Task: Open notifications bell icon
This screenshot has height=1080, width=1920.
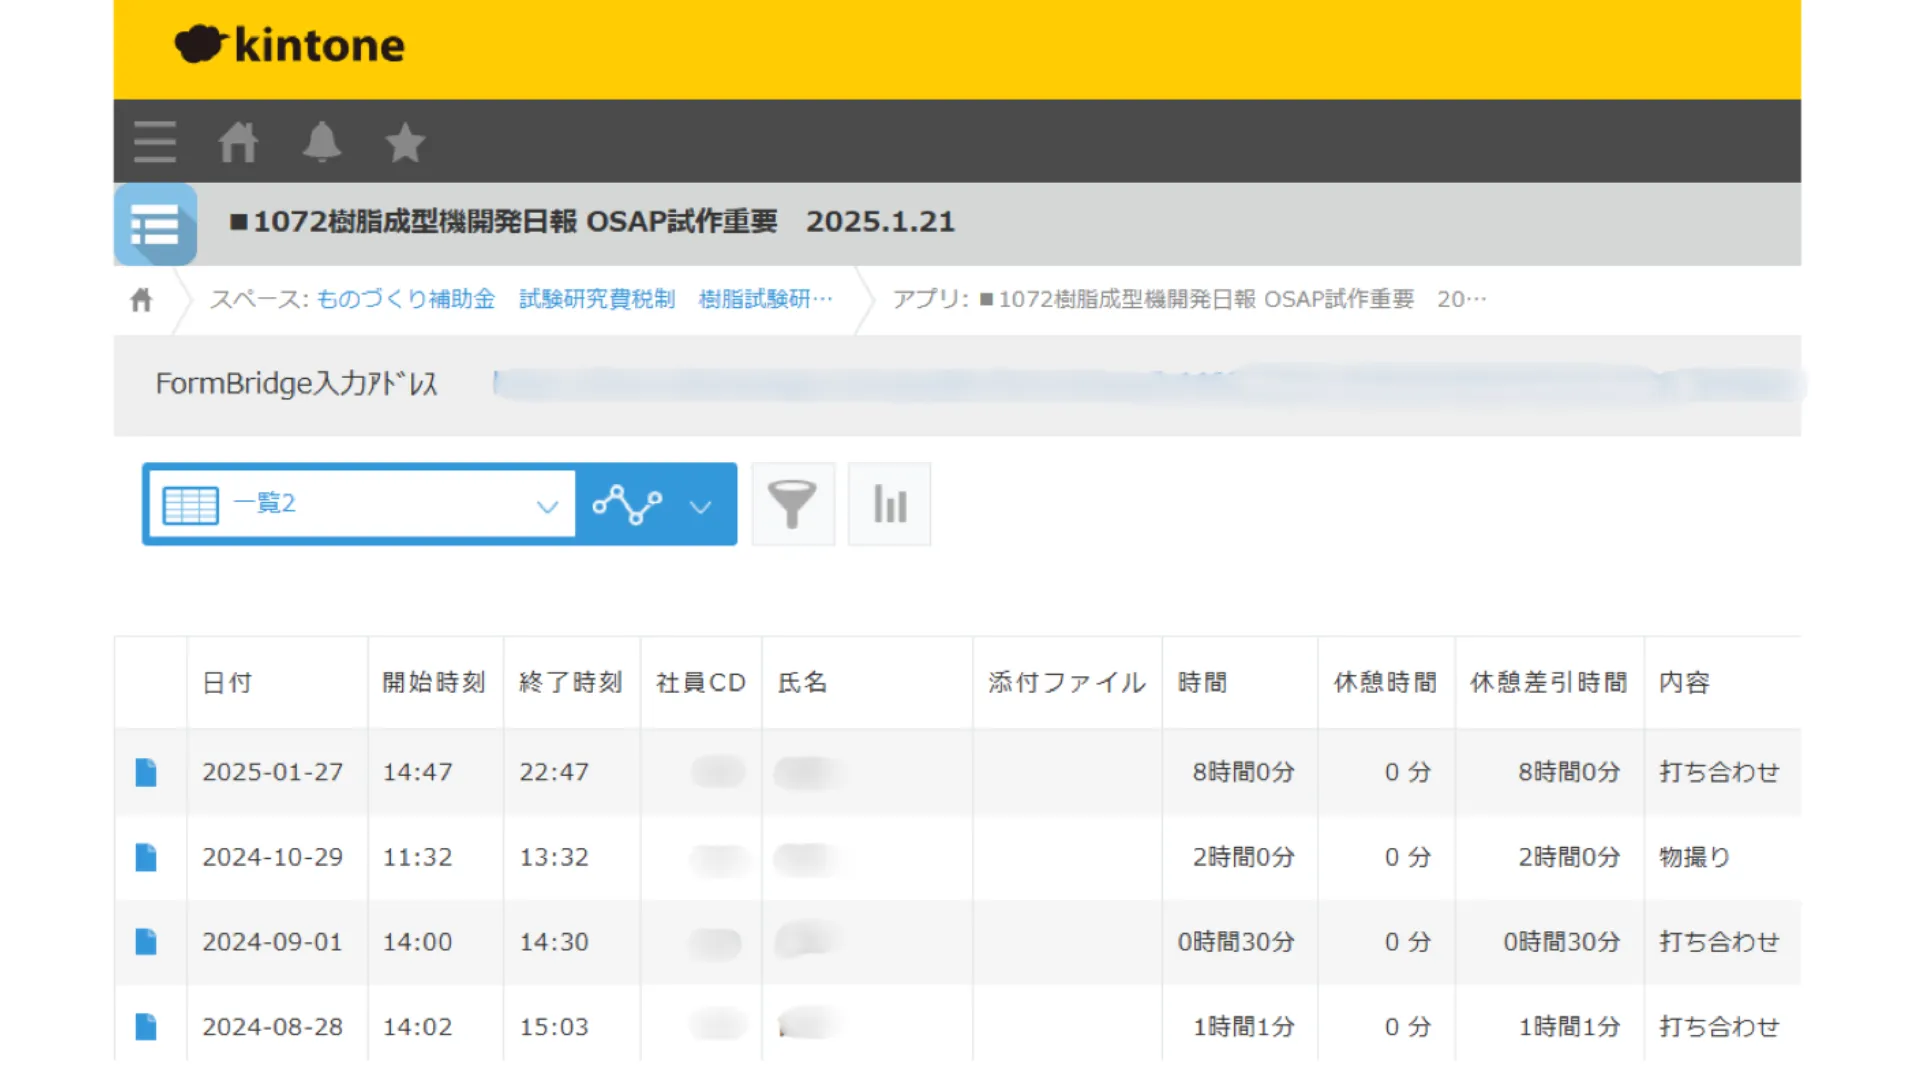Action: [x=321, y=142]
